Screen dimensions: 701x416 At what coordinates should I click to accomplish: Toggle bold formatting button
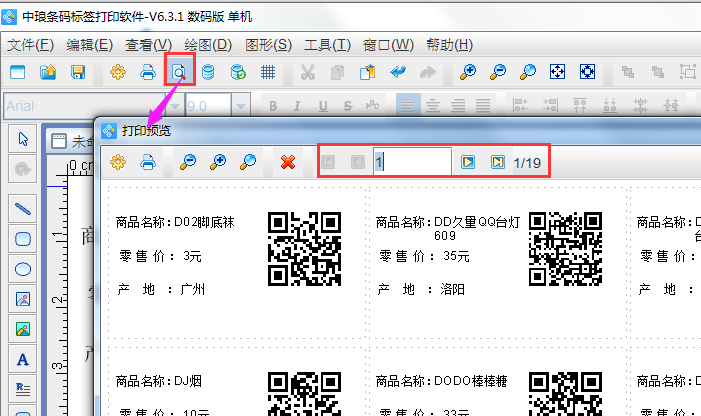click(x=271, y=106)
